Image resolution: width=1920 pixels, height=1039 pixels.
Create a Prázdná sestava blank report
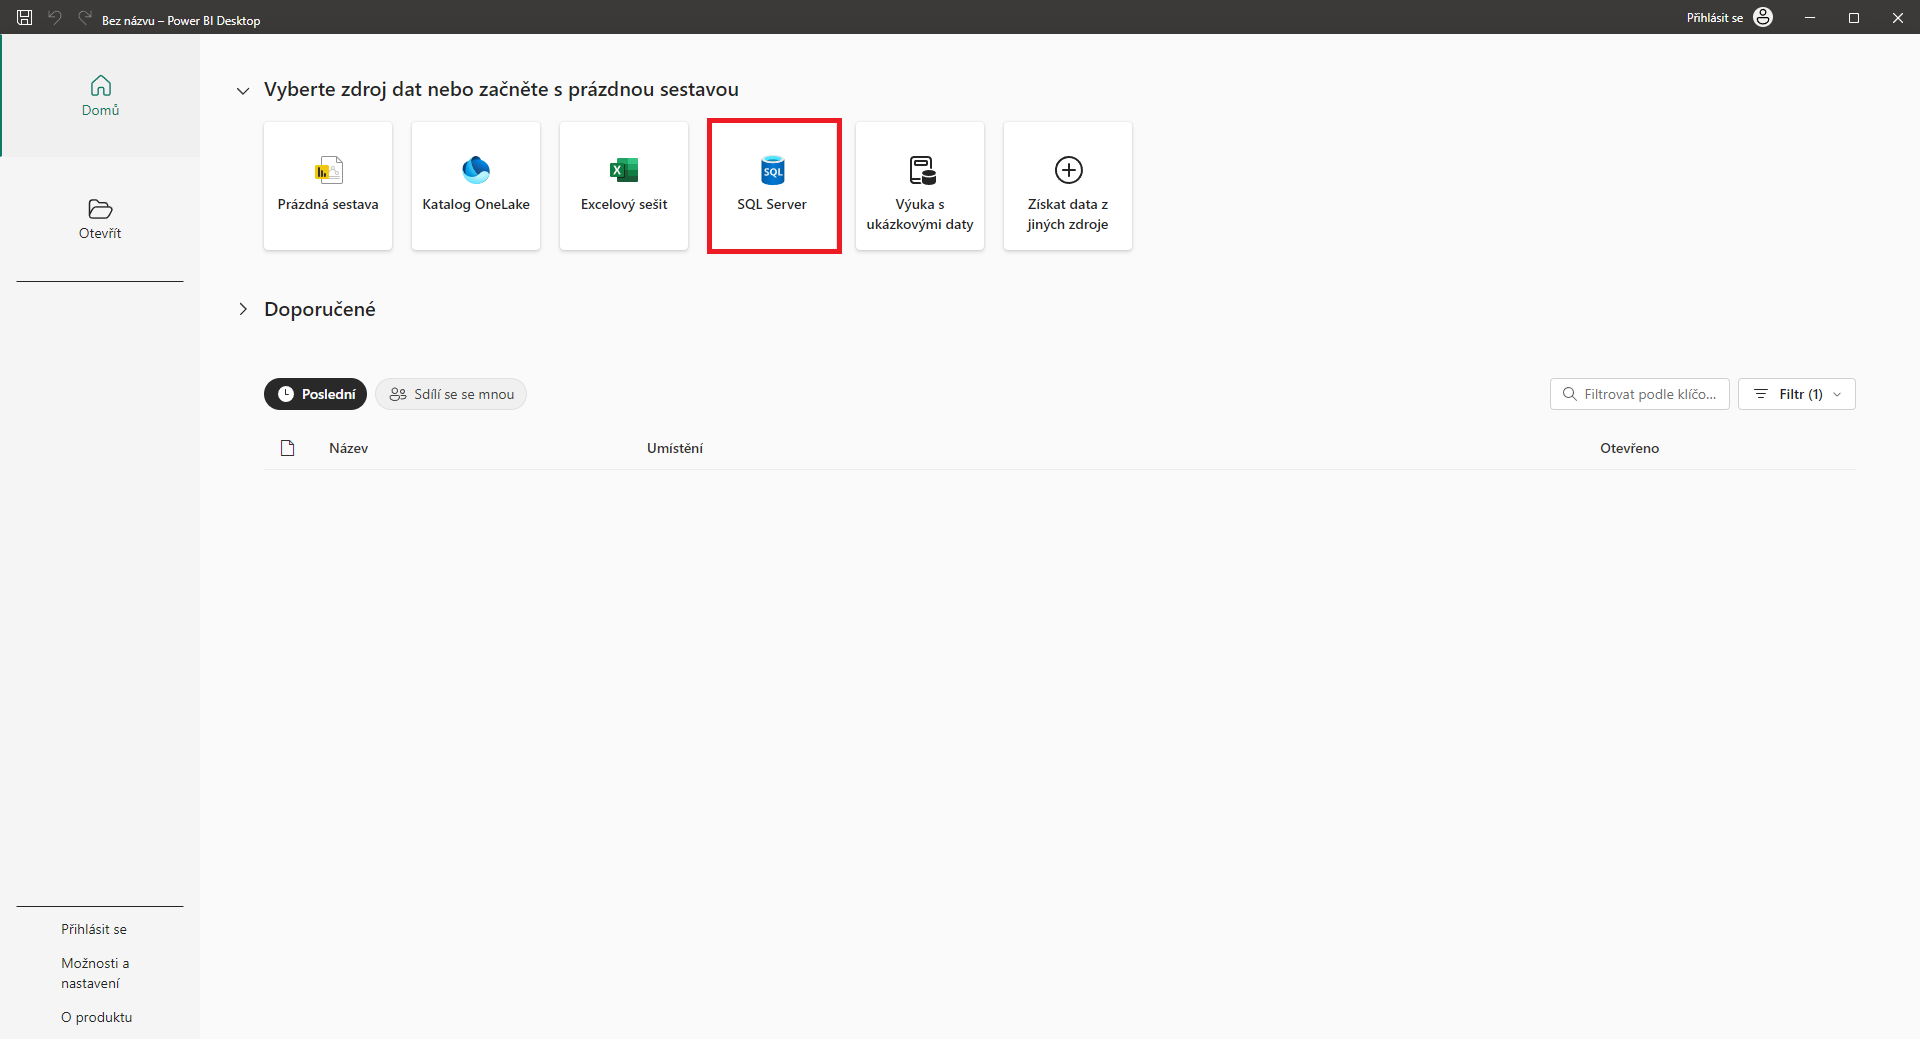(328, 186)
